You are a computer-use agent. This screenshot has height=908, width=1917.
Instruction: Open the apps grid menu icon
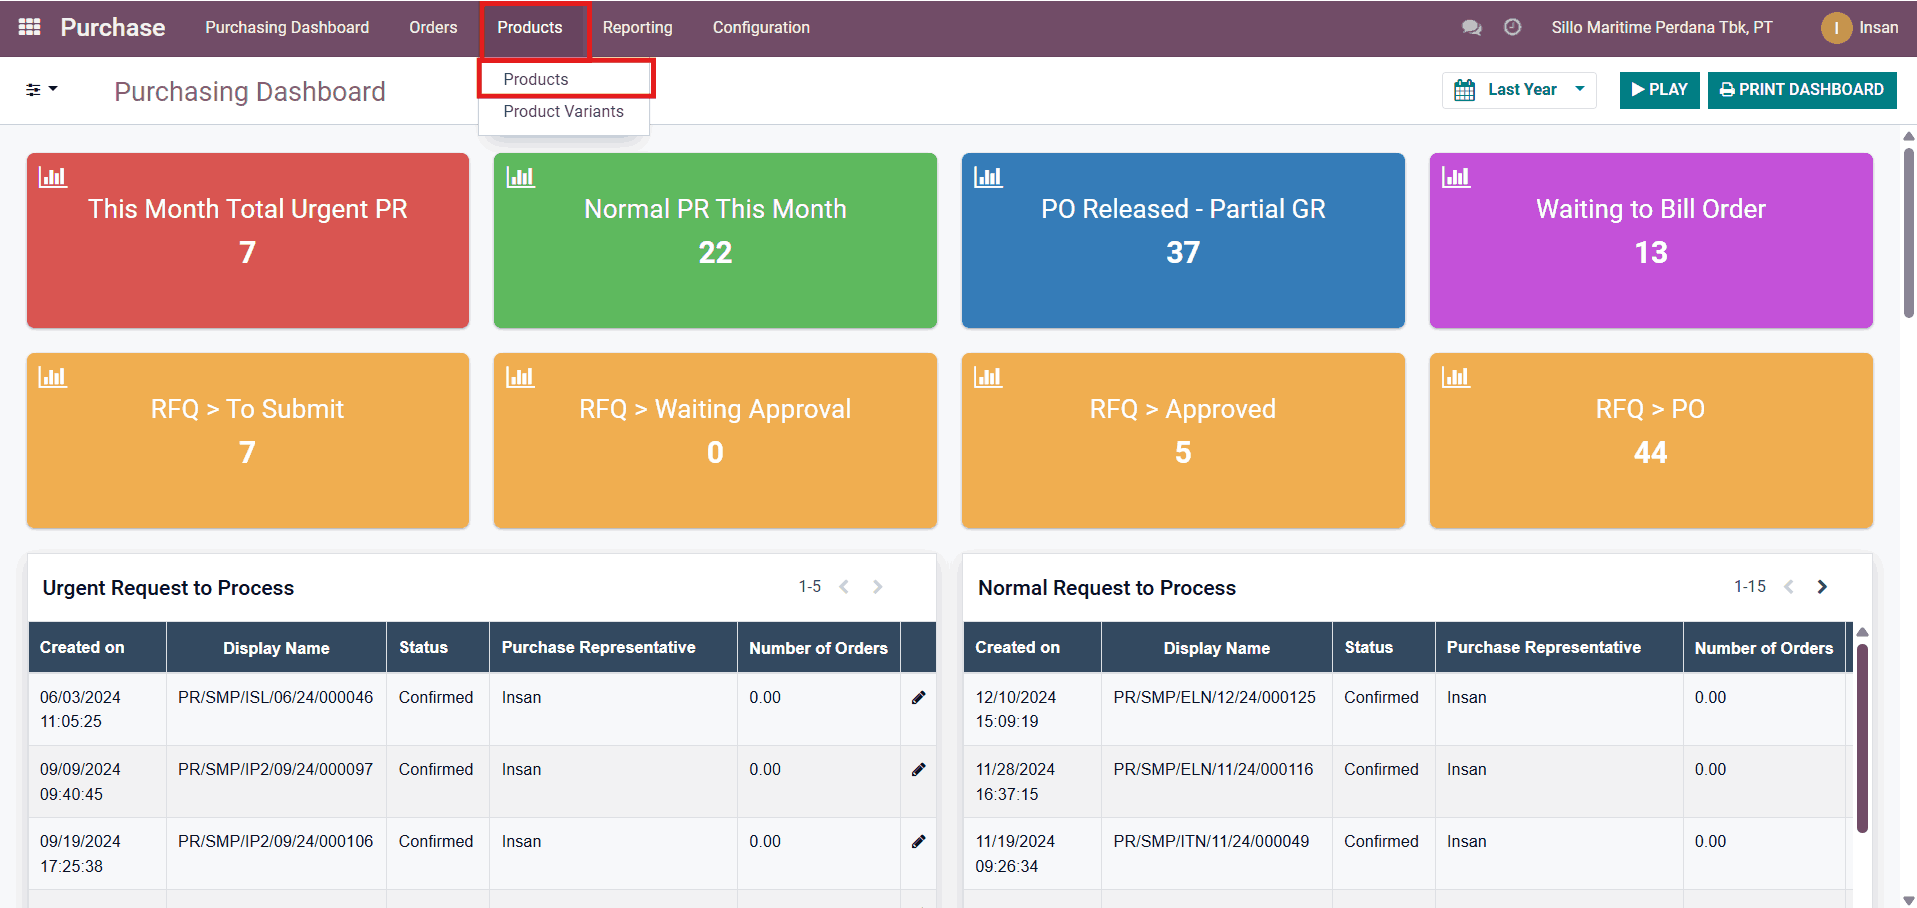click(x=30, y=27)
